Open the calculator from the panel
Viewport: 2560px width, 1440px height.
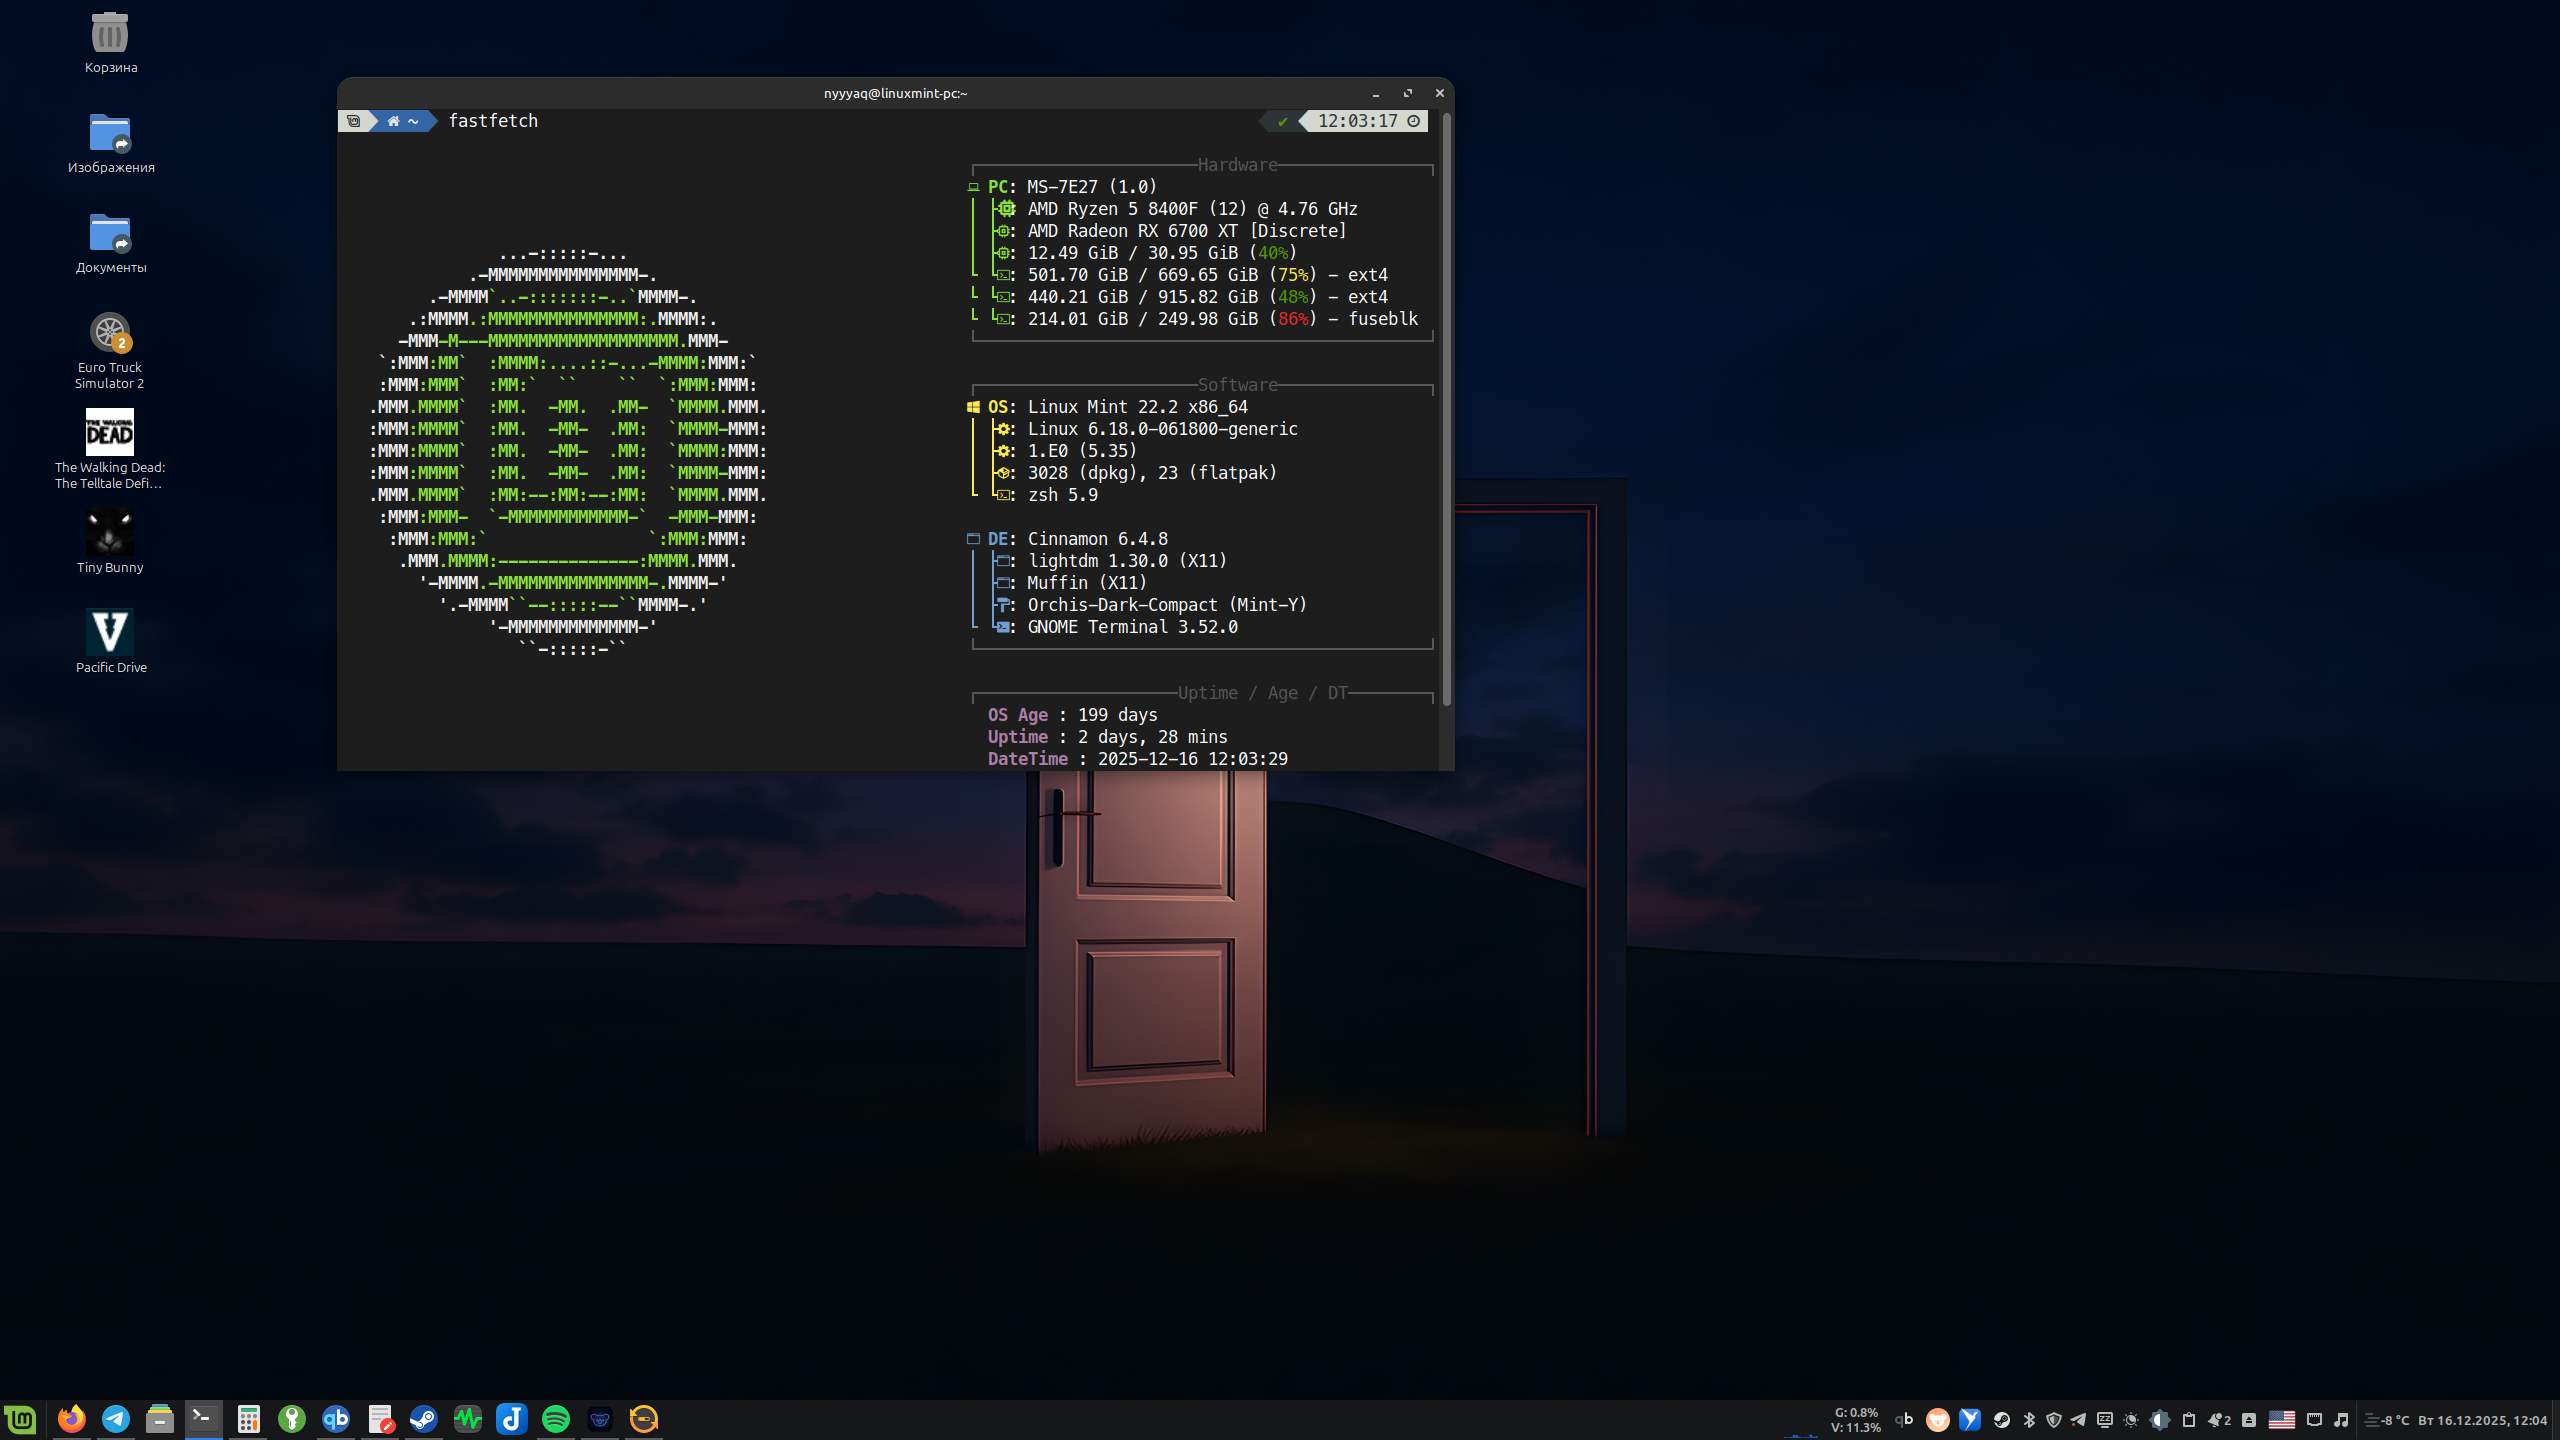pyautogui.click(x=248, y=1419)
